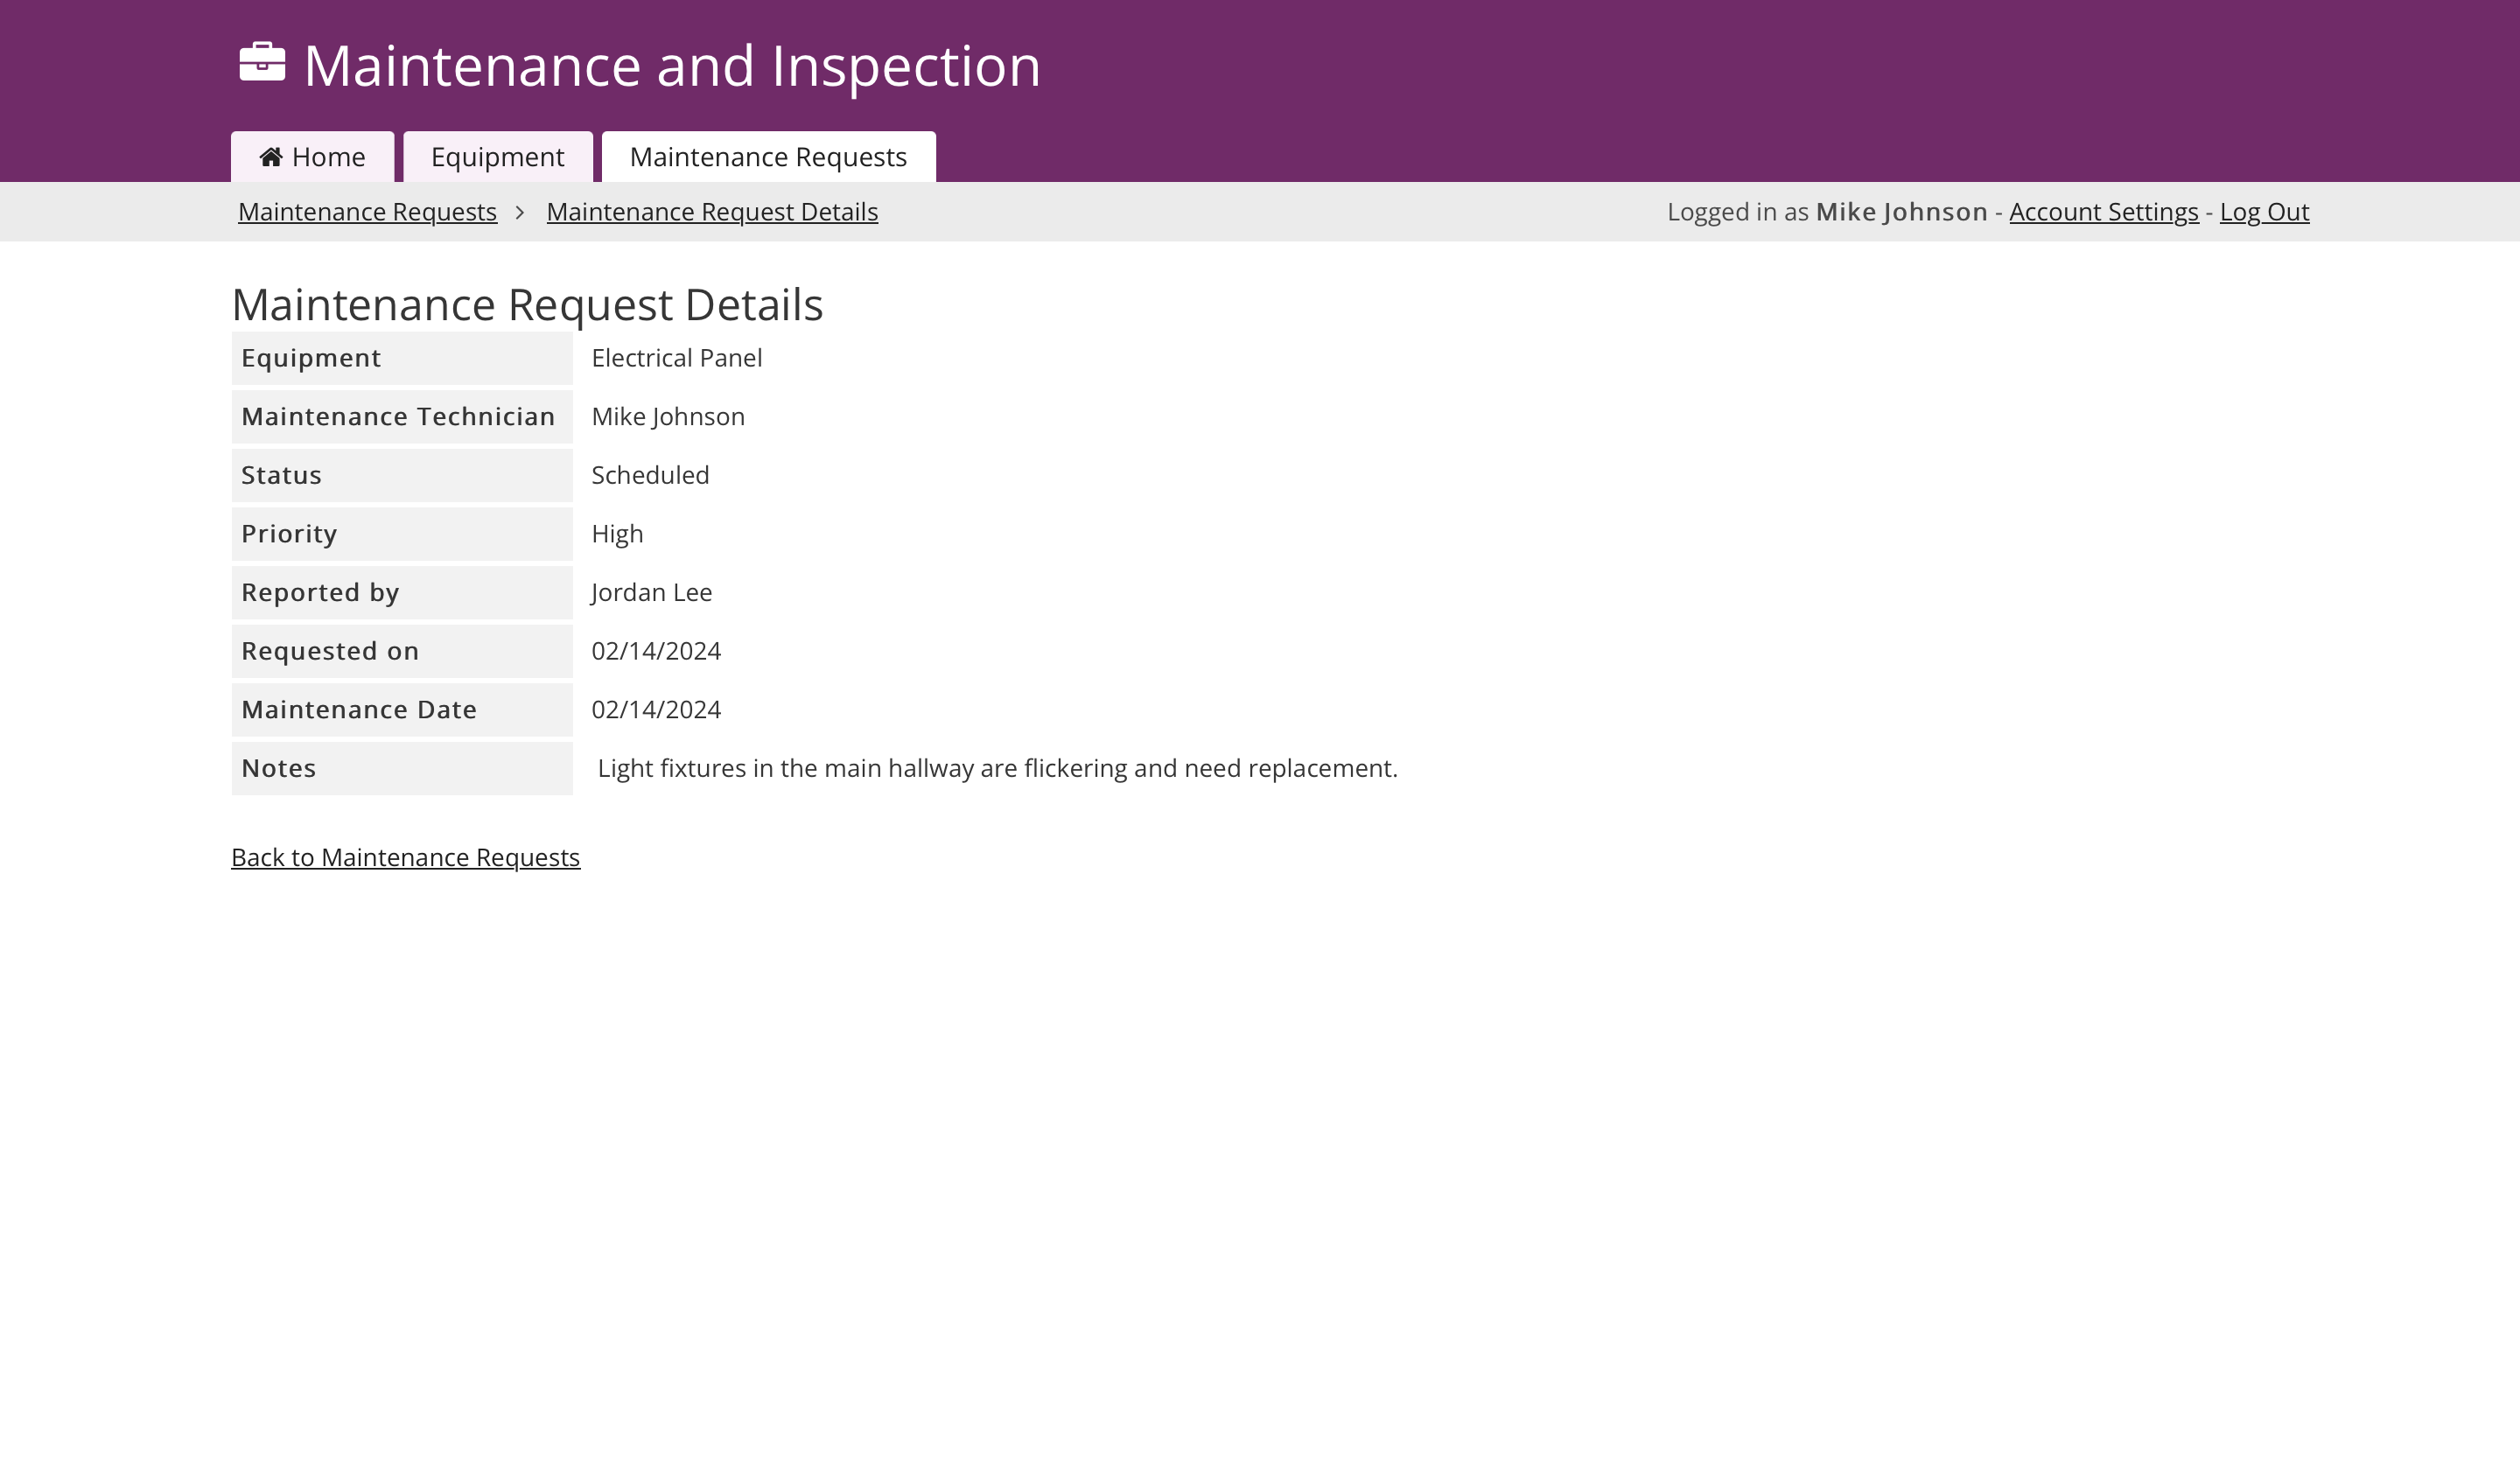The image size is (2520, 1482).
Task: Click the Maintenance and Inspection title
Action: [x=671, y=66]
